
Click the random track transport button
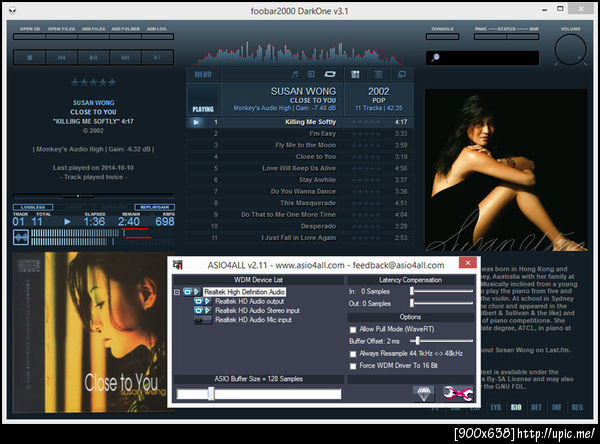pos(157,58)
